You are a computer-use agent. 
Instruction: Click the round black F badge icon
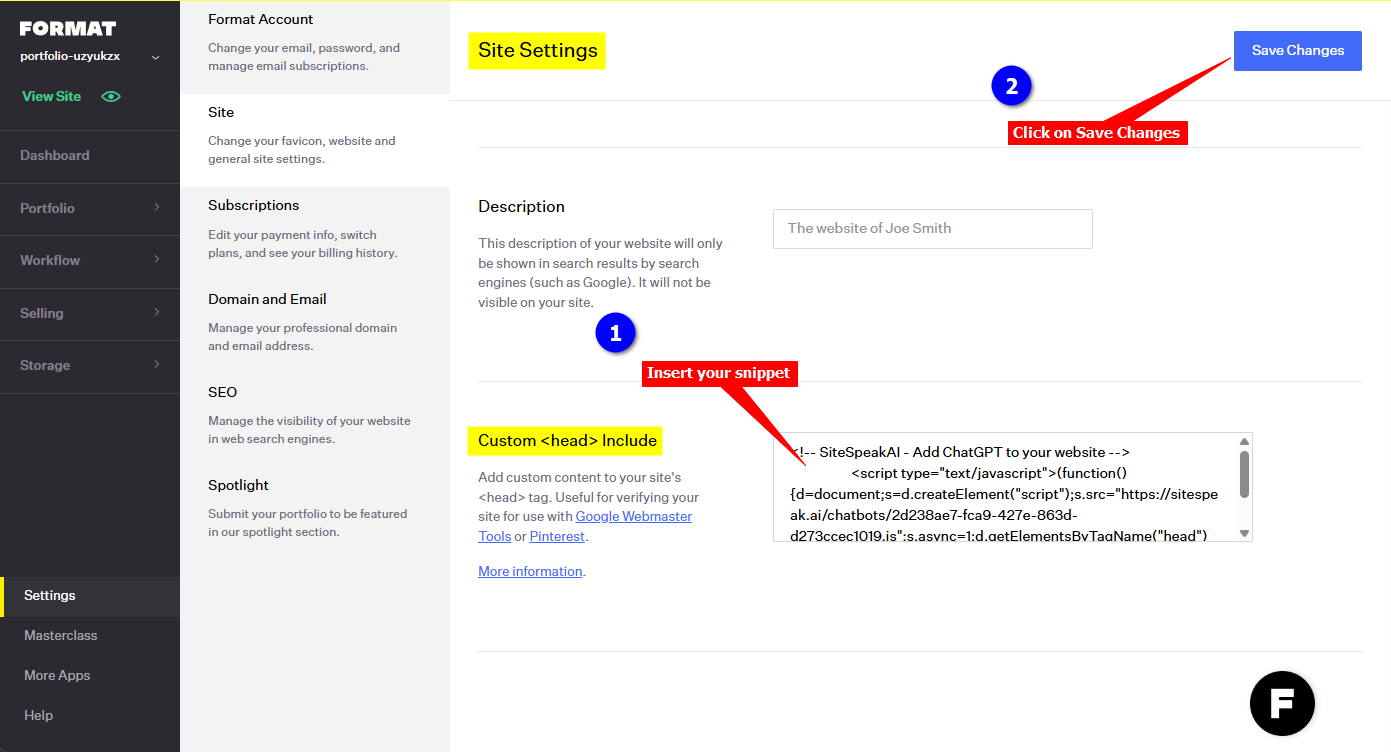pyautogui.click(x=1282, y=704)
